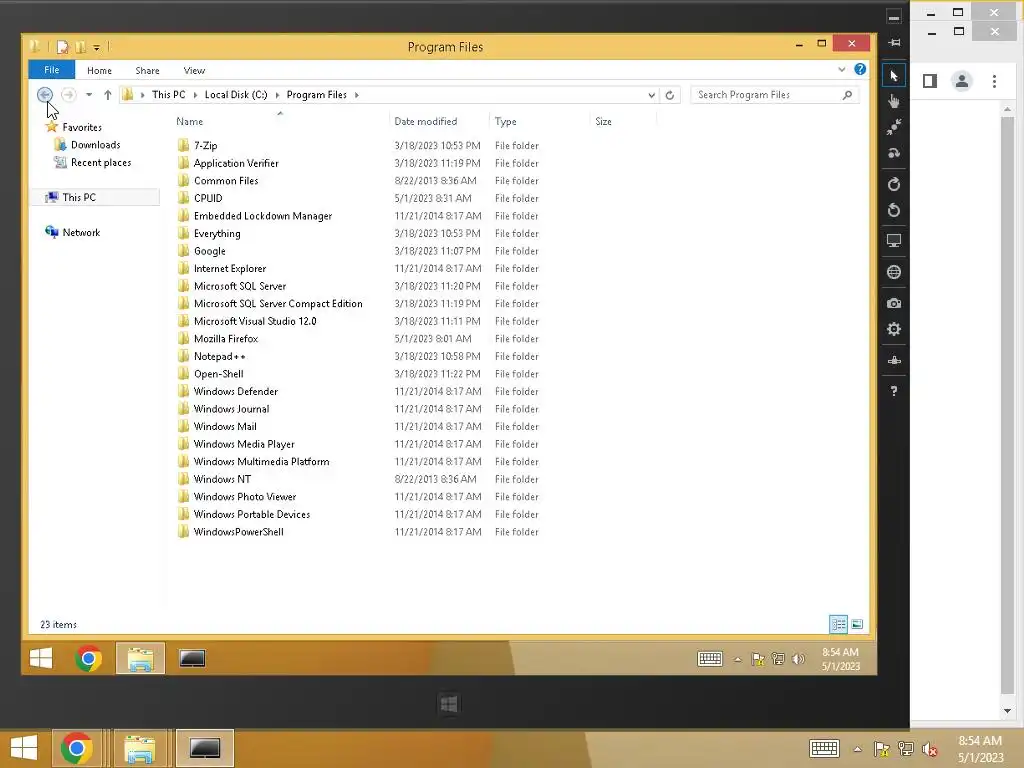Show hidden tray icons on remote taskbar
This screenshot has width=1024, height=768.
737,660
